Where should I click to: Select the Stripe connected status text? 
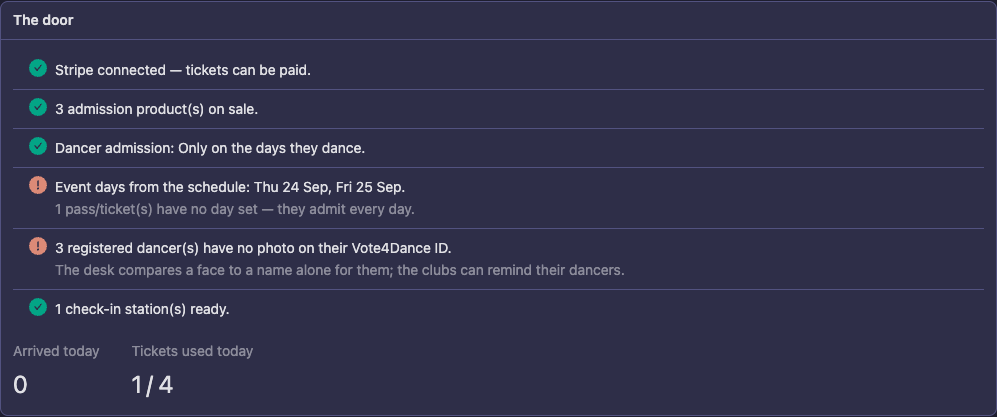[183, 71]
